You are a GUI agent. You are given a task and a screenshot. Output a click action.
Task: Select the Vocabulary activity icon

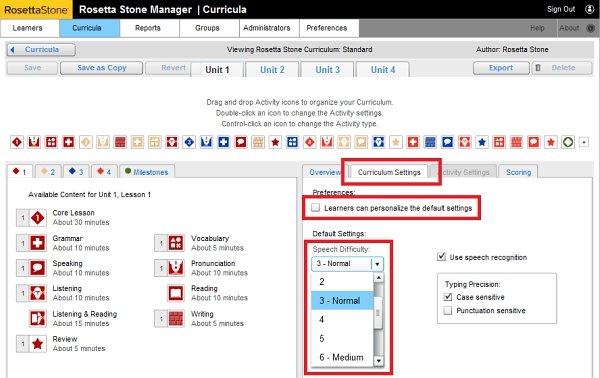176,243
